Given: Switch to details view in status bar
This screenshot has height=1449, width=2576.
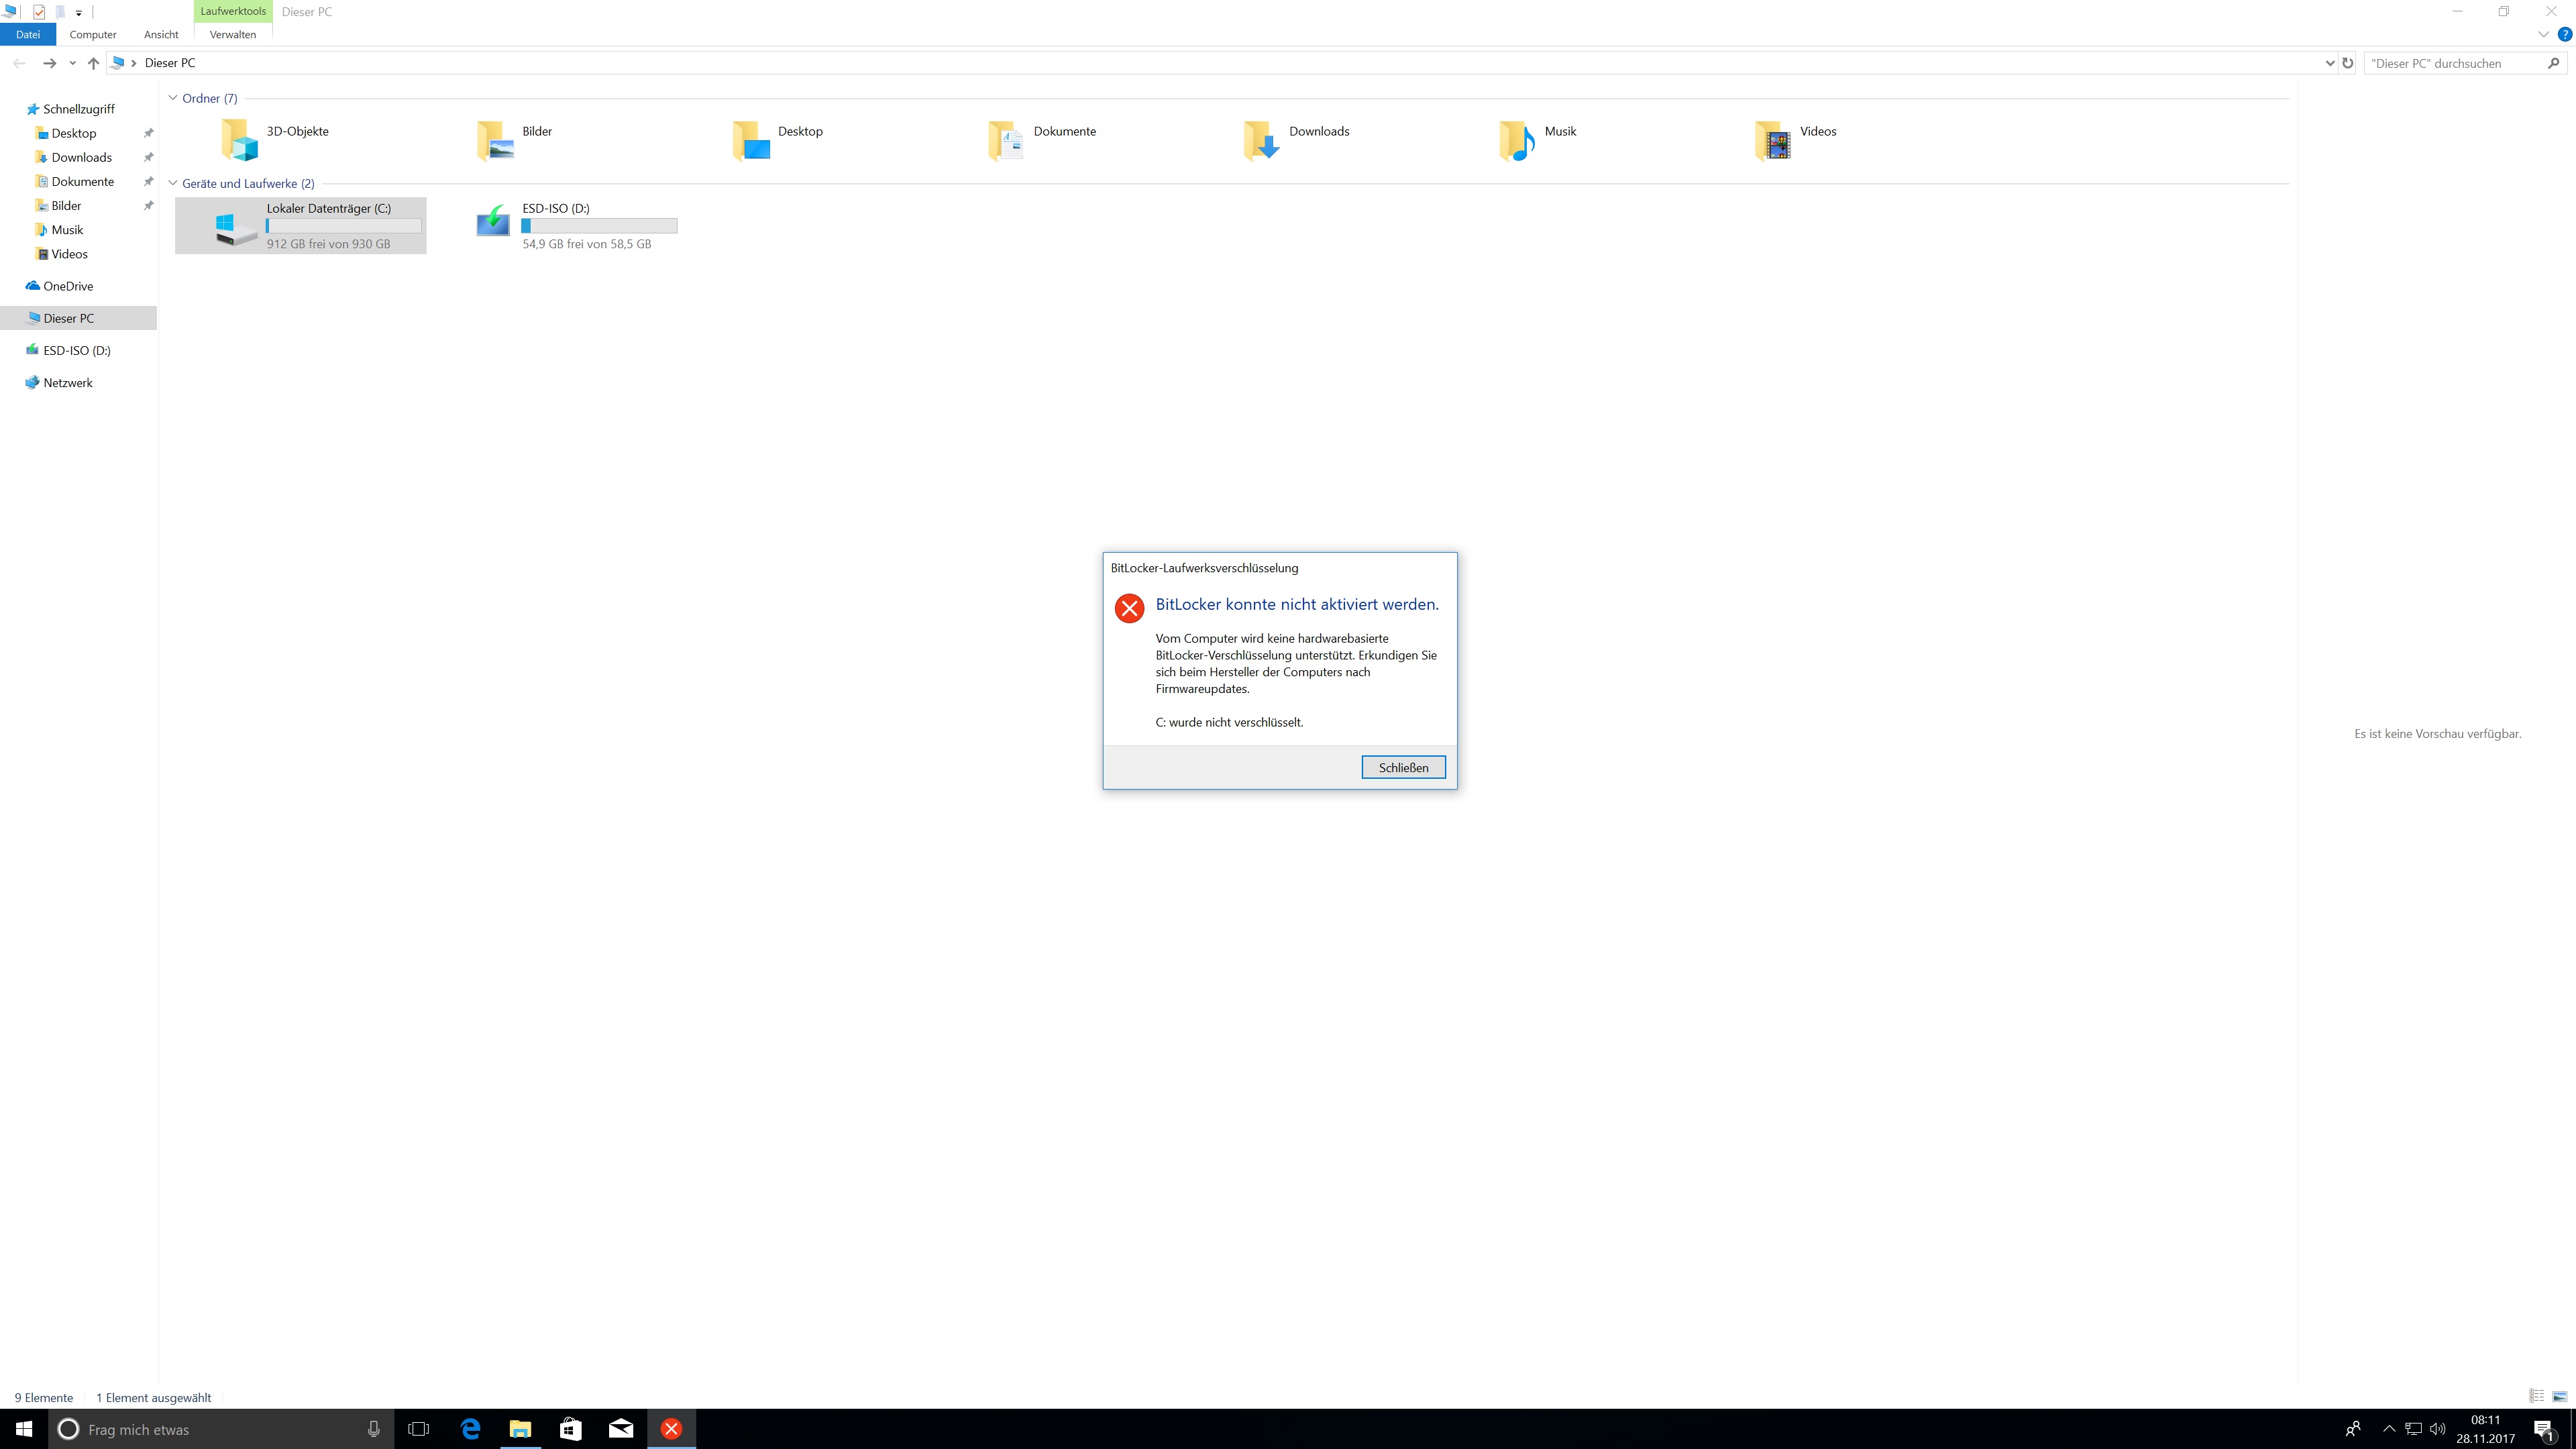Looking at the screenshot, I should coord(2537,1396).
